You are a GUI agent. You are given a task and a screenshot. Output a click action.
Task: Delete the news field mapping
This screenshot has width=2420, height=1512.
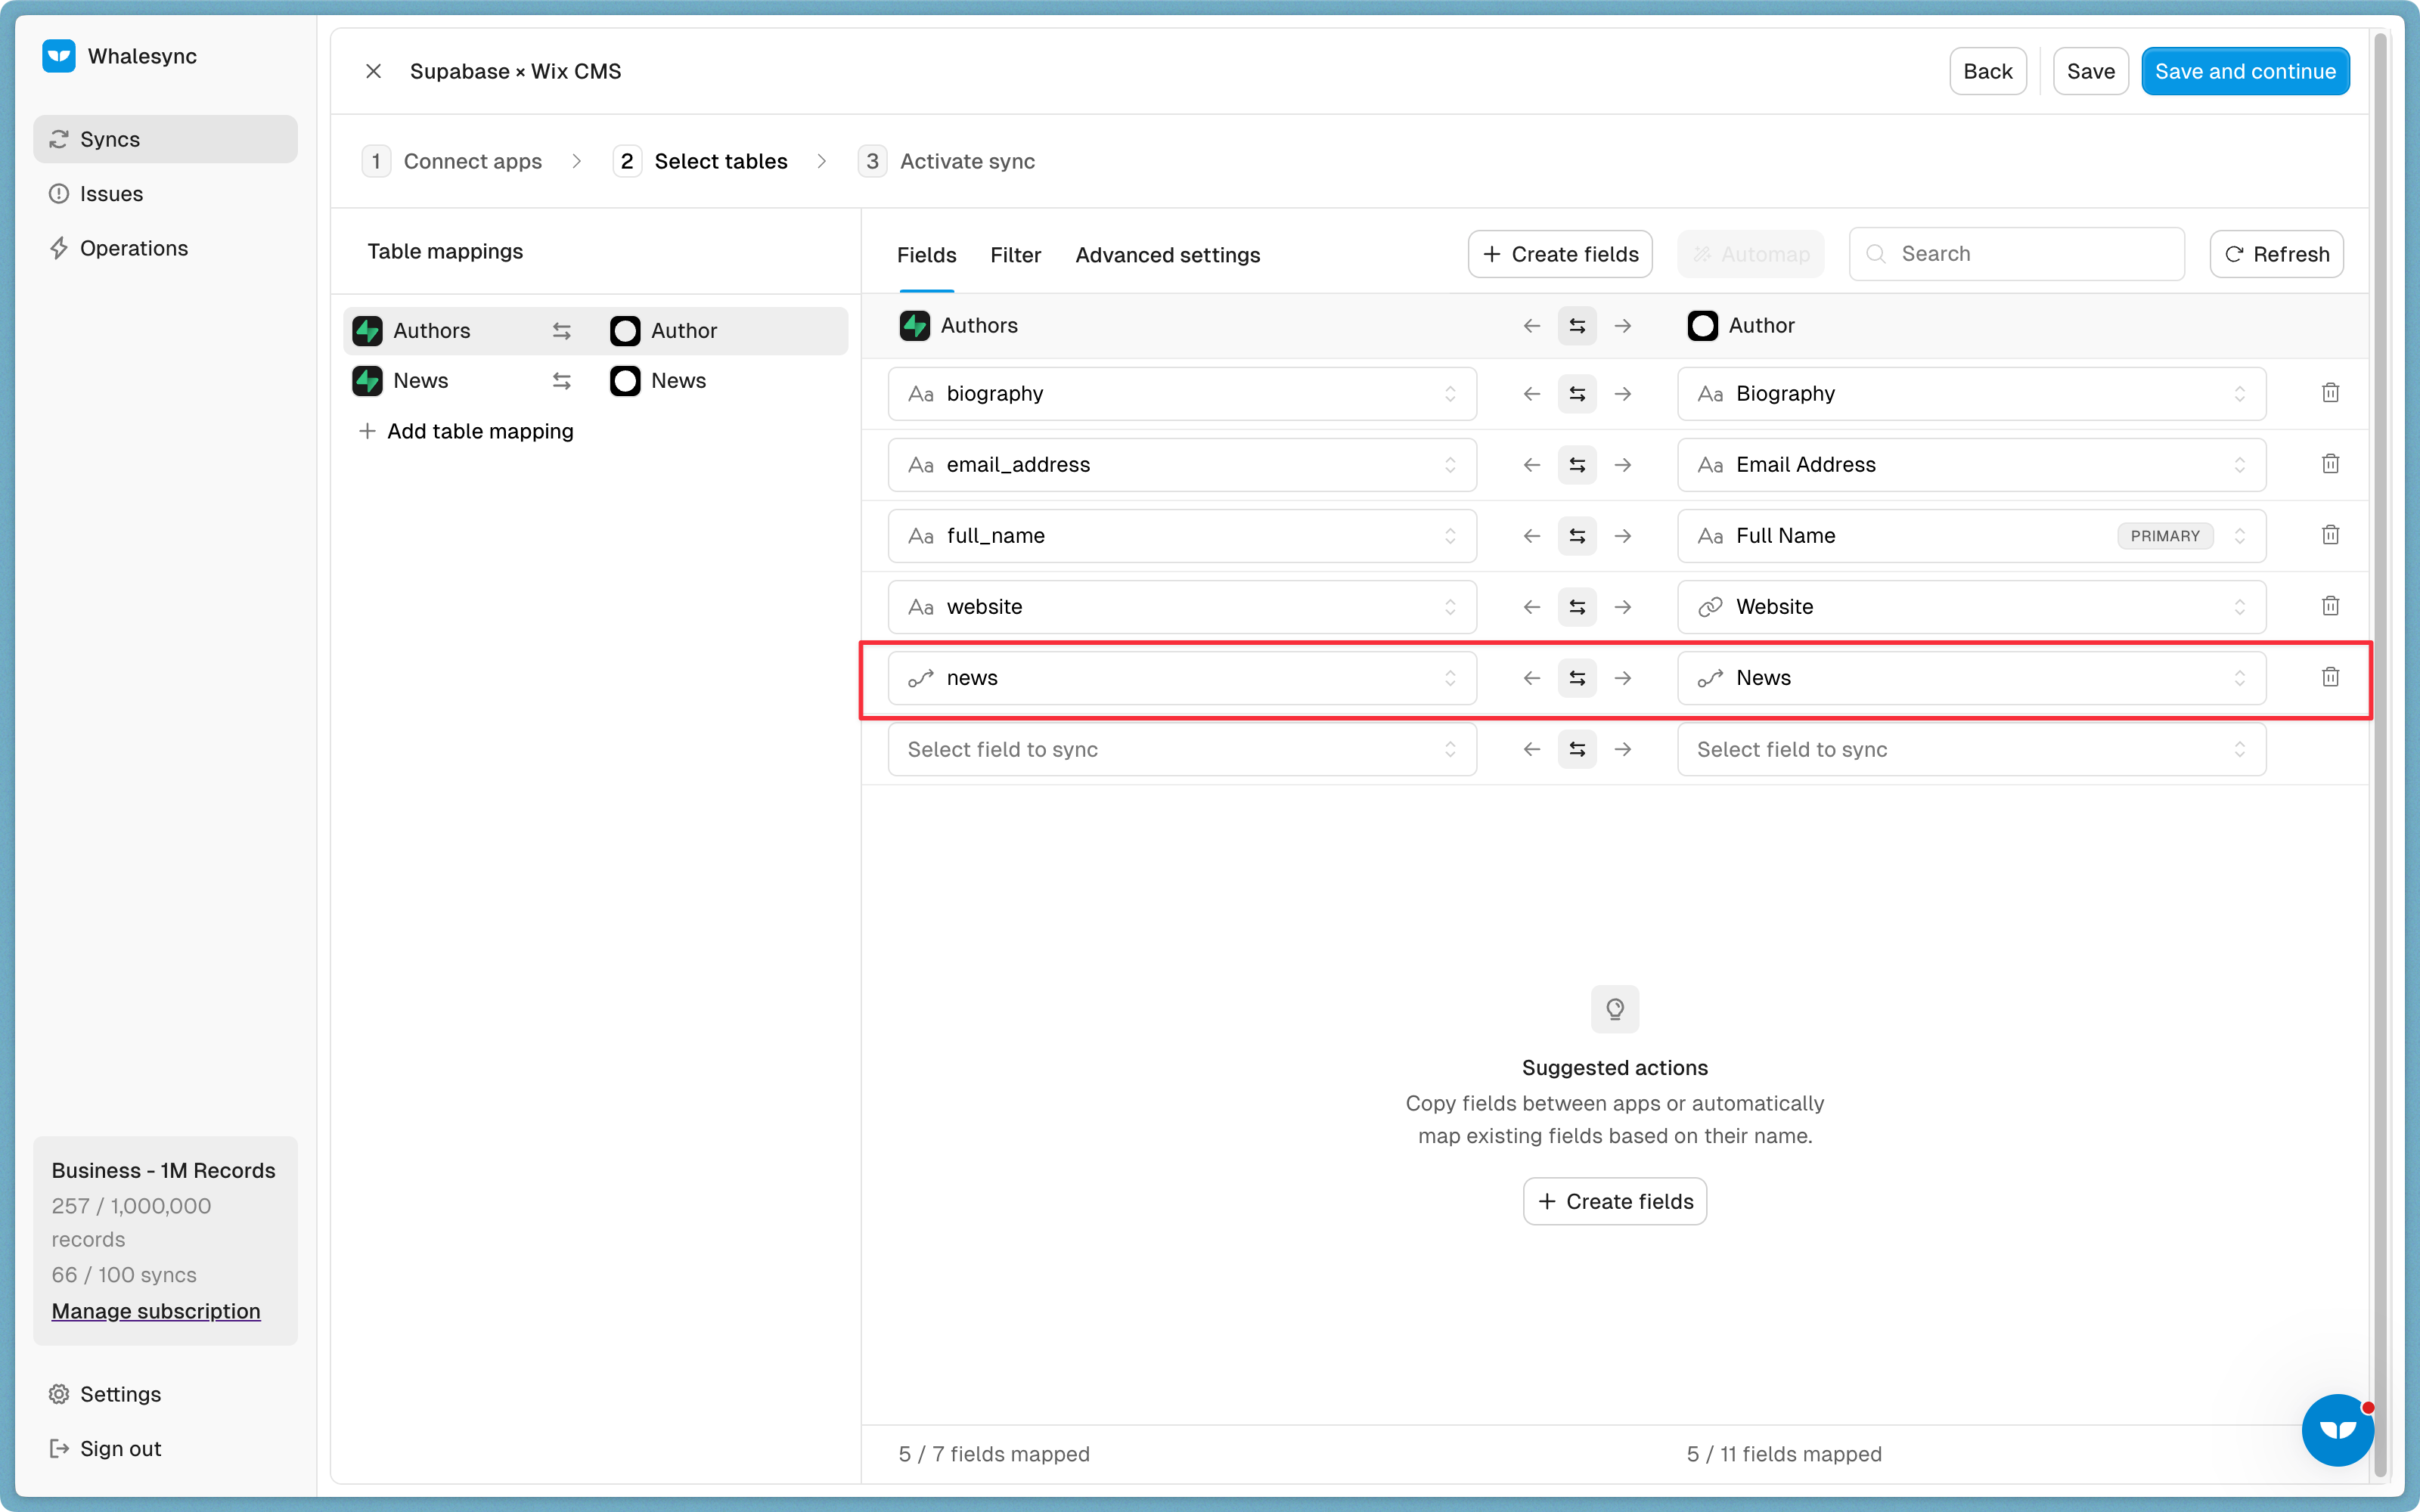(x=2330, y=677)
